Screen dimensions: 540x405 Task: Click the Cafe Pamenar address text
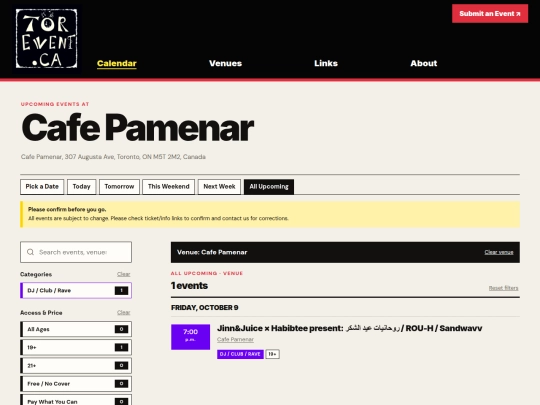pyautogui.click(x=113, y=157)
